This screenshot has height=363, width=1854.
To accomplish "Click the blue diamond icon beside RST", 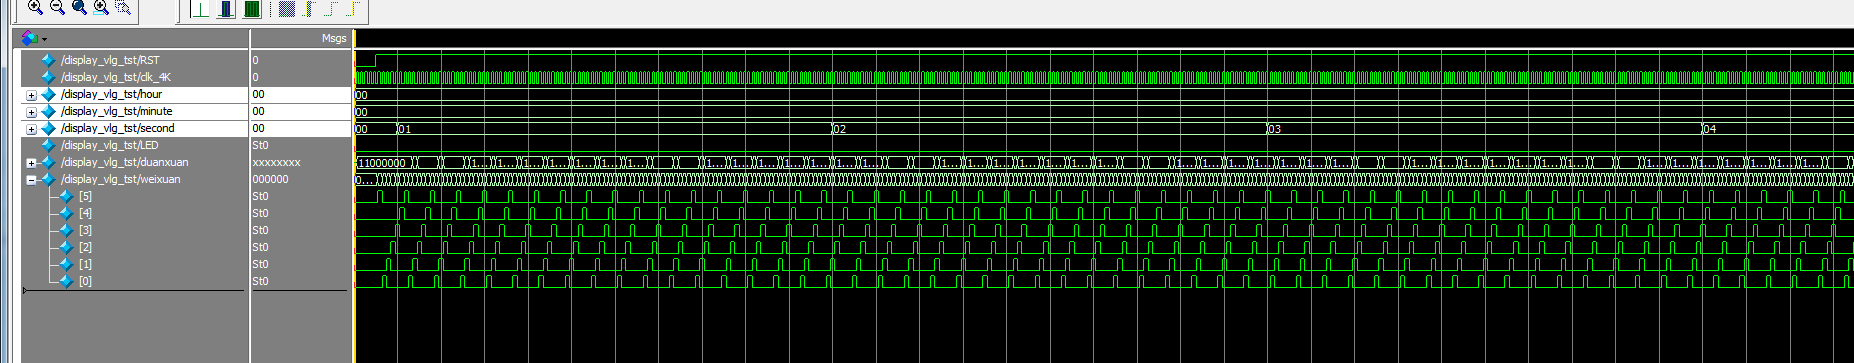I will 48,60.
